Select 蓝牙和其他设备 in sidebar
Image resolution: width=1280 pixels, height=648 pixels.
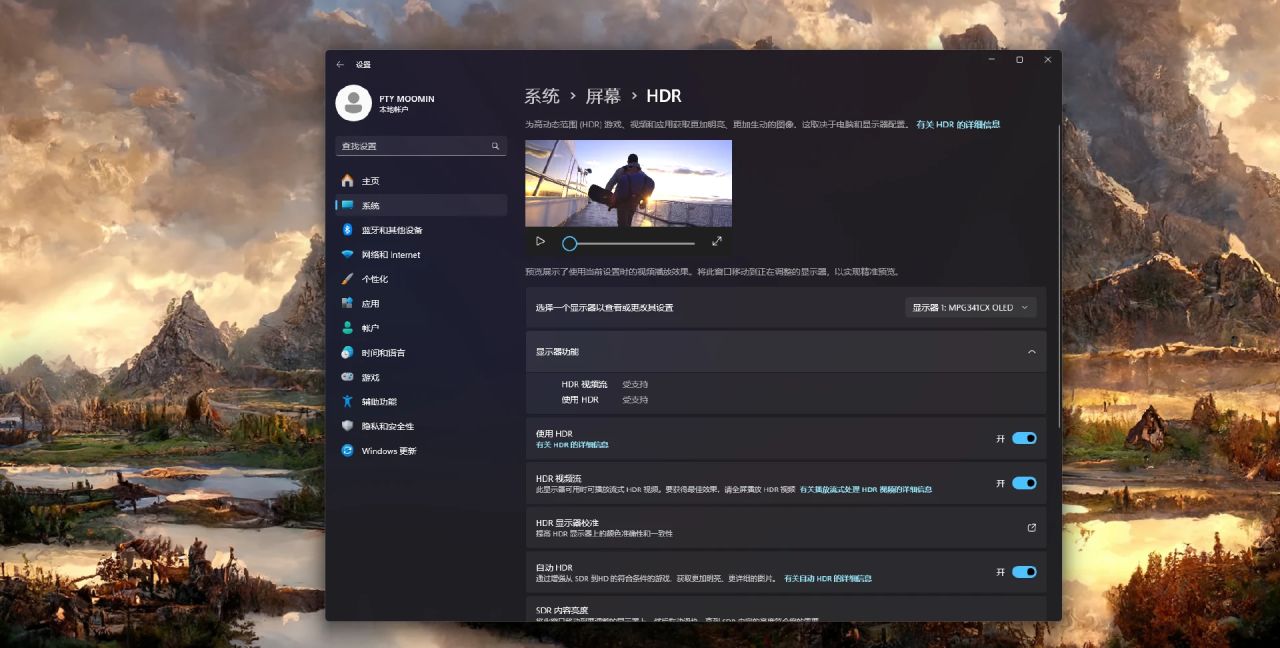coord(421,230)
